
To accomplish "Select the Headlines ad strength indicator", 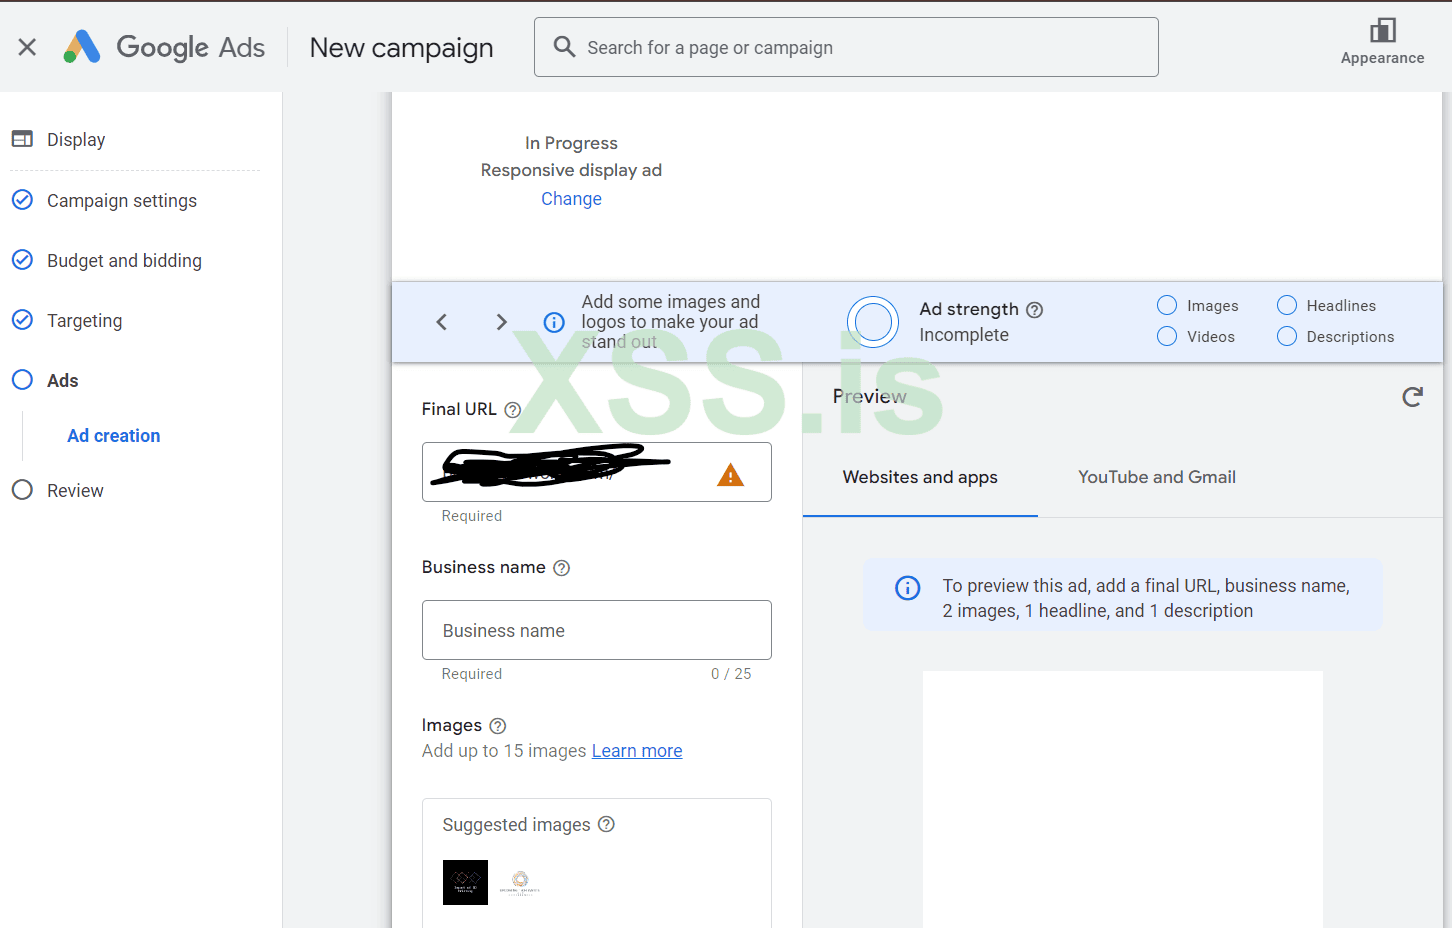I will 1287,306.
